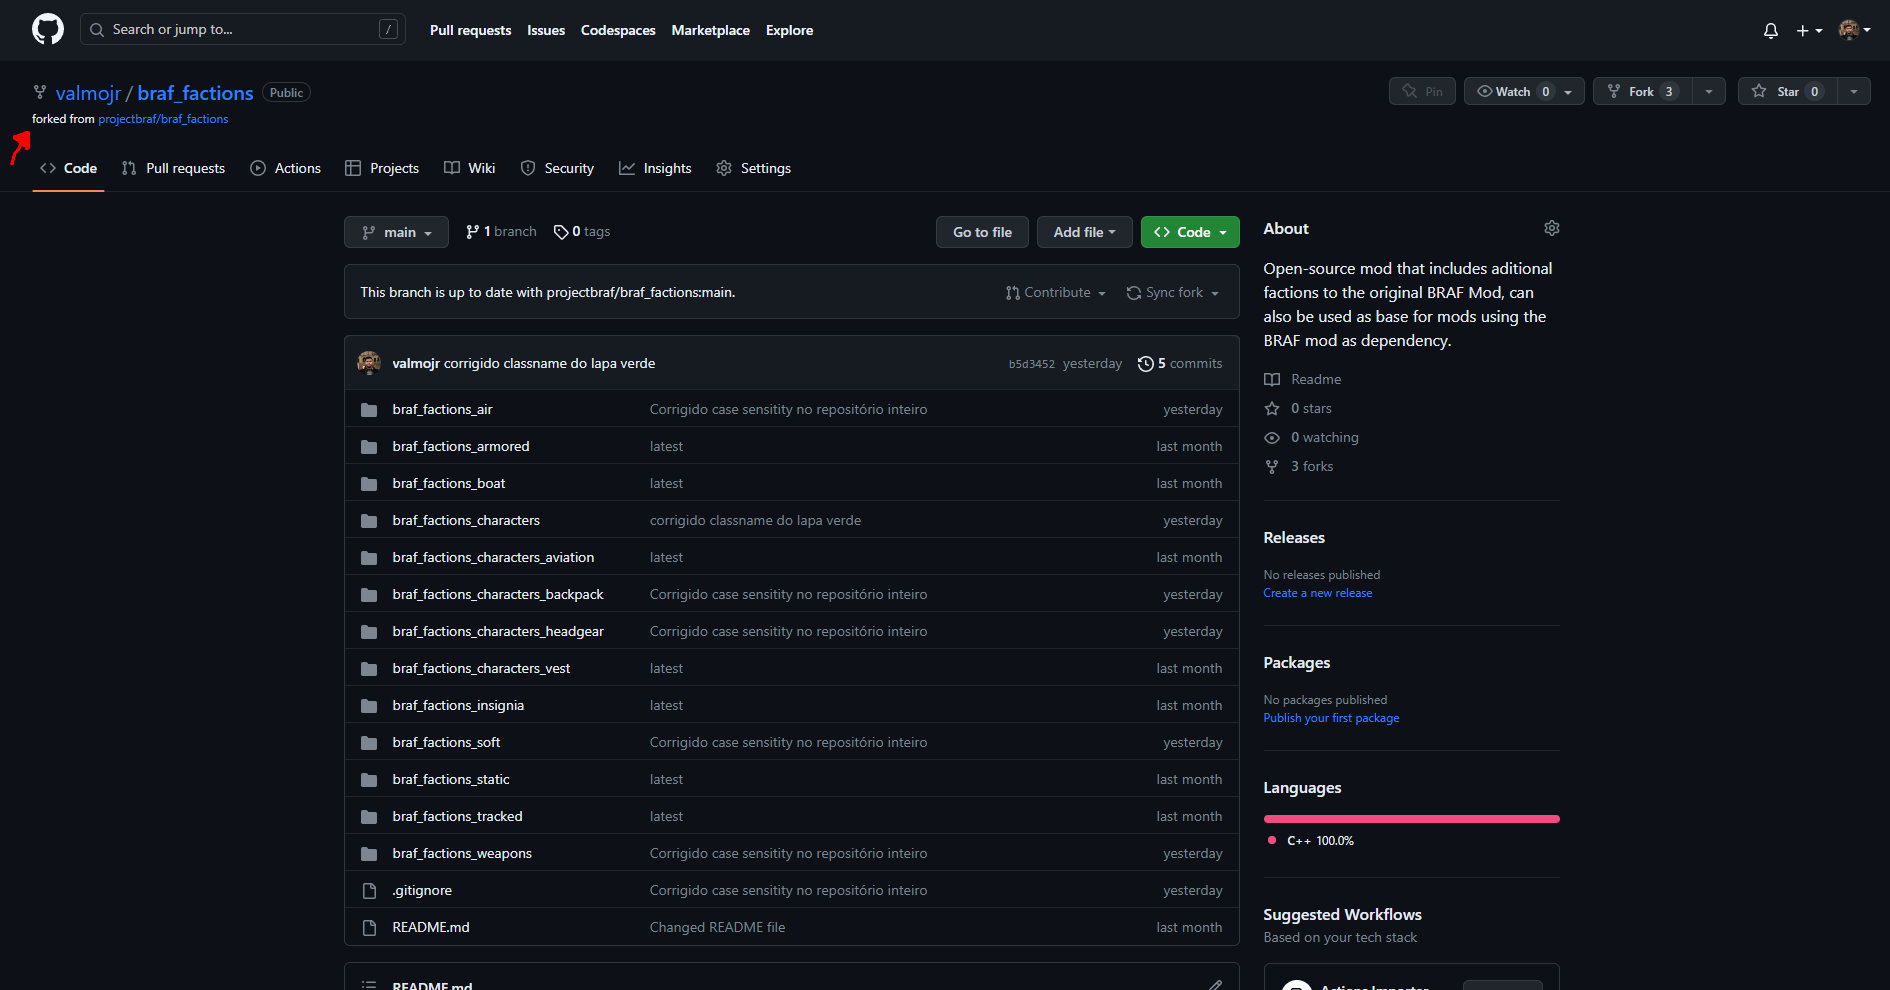Viewport: 1890px width, 990px height.
Task: Open the user avatar menu
Action: pos(1855,31)
